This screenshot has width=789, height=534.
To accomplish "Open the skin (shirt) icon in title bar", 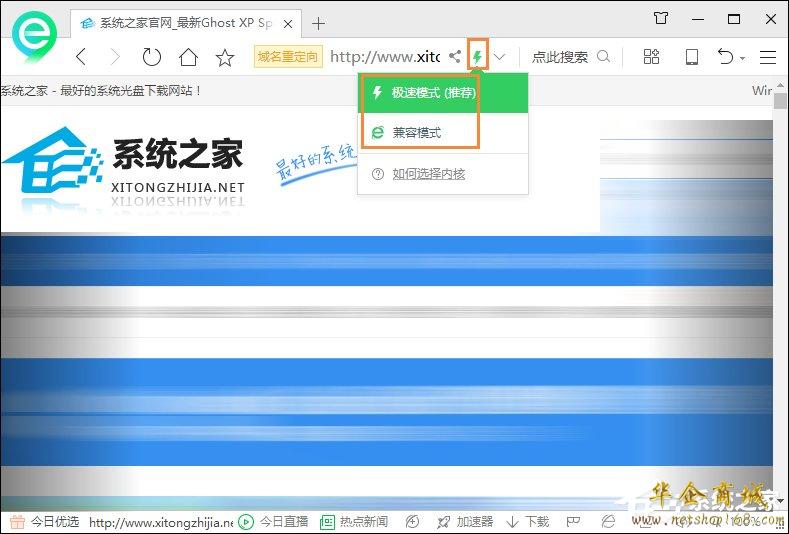I will (x=660, y=18).
